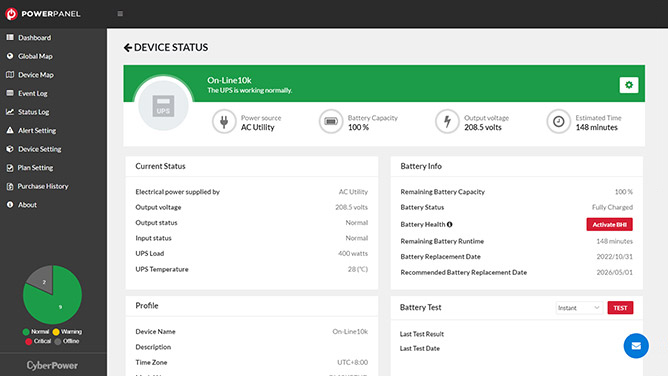Click the About info icon
Viewport: 668px width, 376px height.
pos(10,205)
